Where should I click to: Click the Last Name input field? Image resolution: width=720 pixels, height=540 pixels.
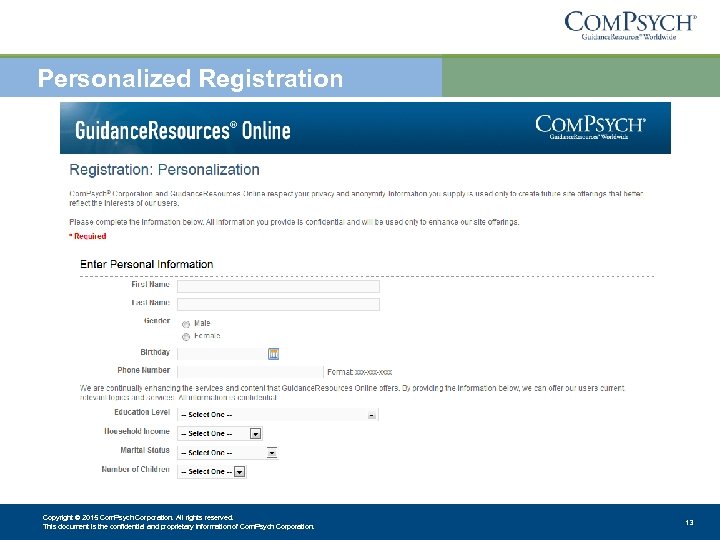278,304
